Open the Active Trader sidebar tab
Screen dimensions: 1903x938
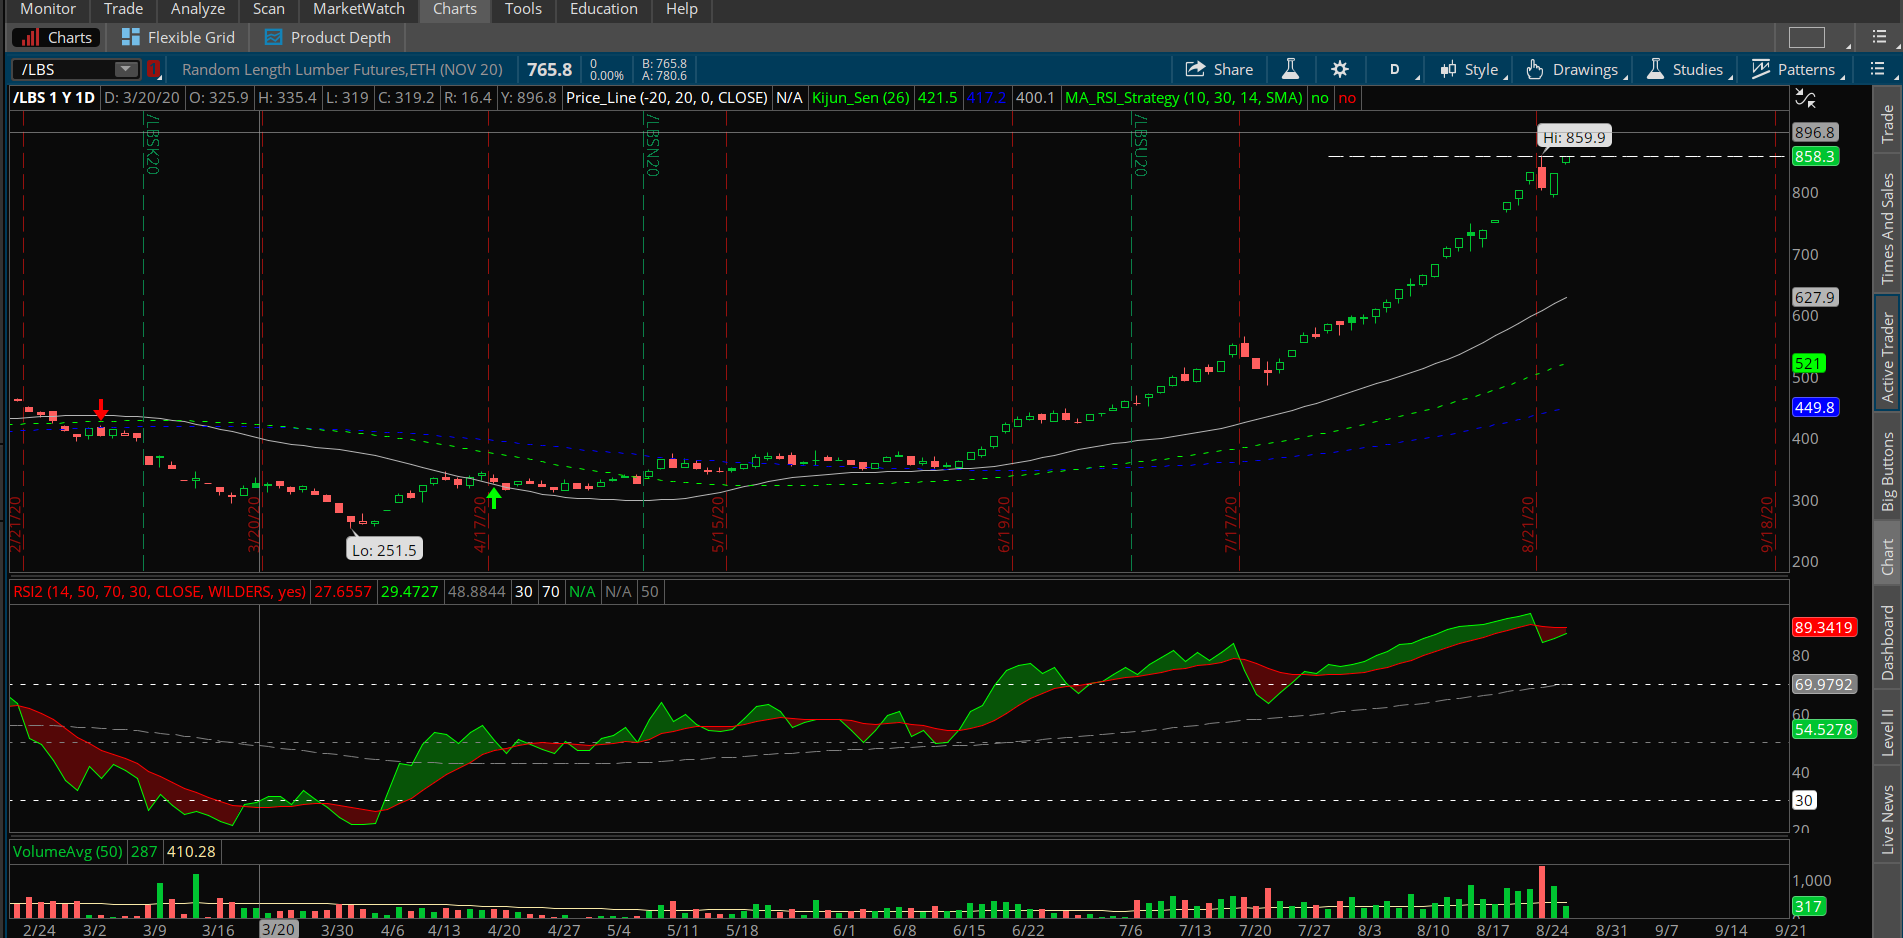click(x=1887, y=356)
